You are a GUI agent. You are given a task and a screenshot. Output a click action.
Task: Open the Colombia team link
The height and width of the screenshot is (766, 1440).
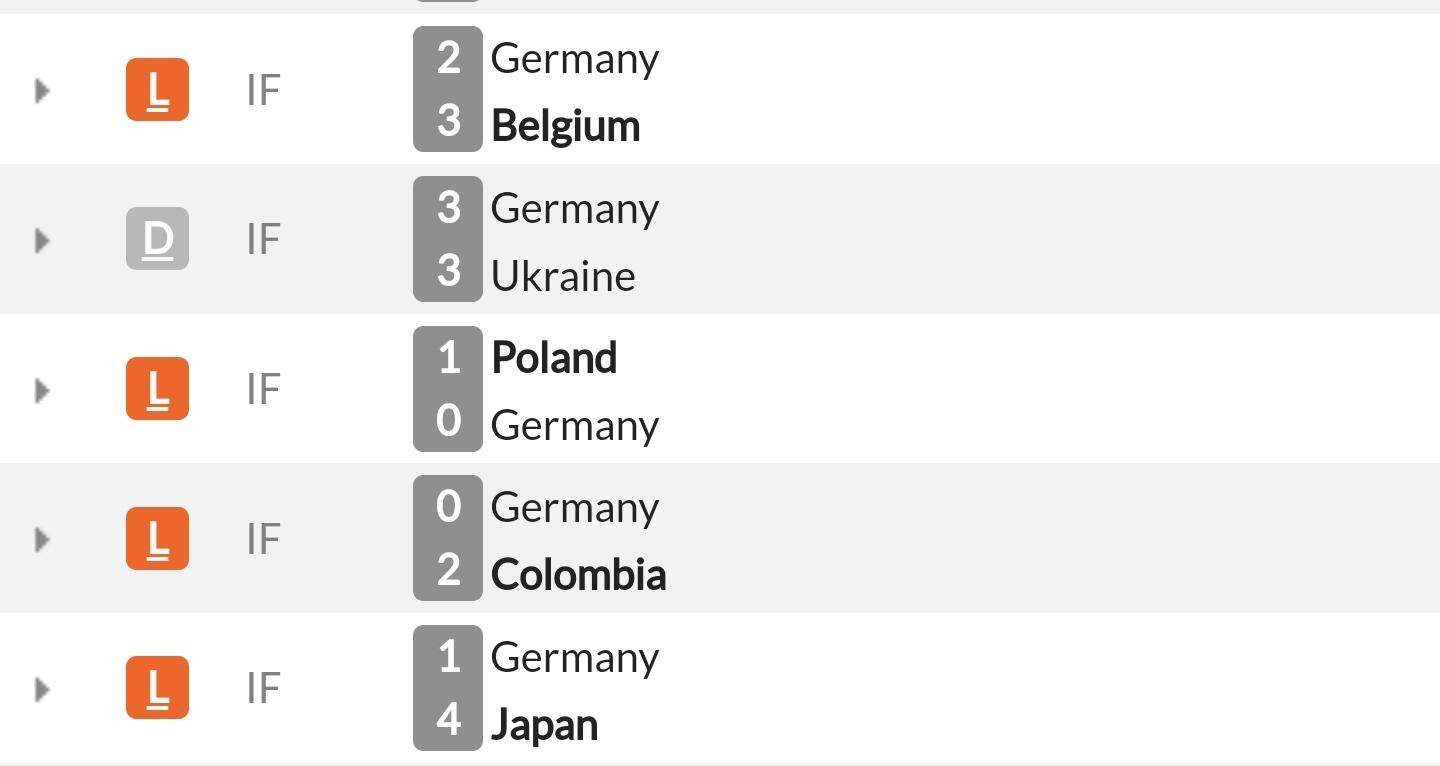coord(579,575)
